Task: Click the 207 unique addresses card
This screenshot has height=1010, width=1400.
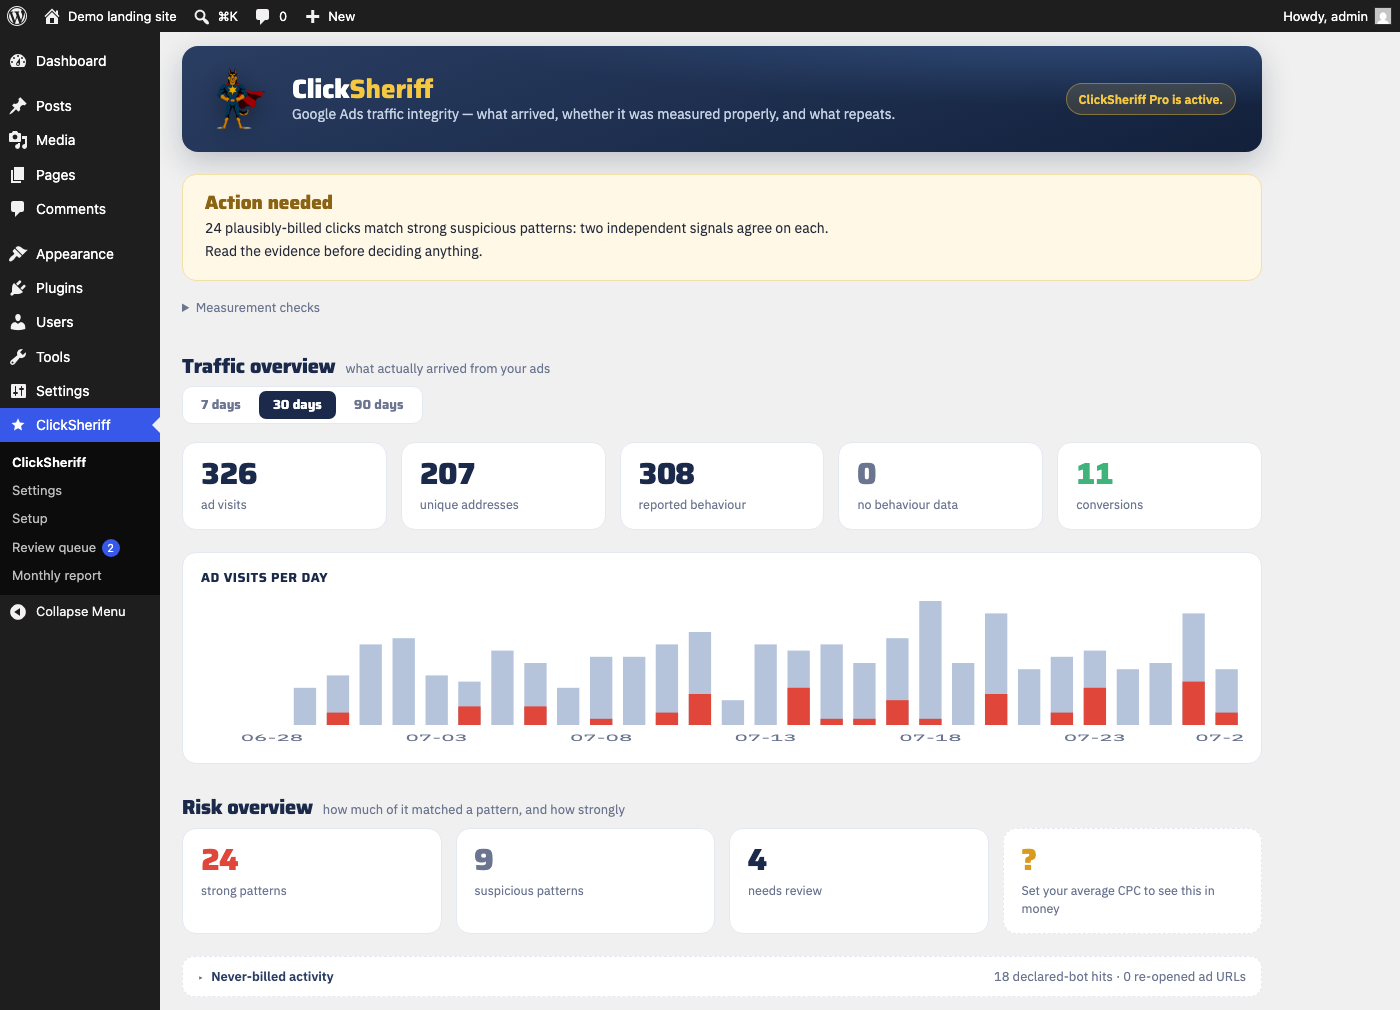Action: 503,486
